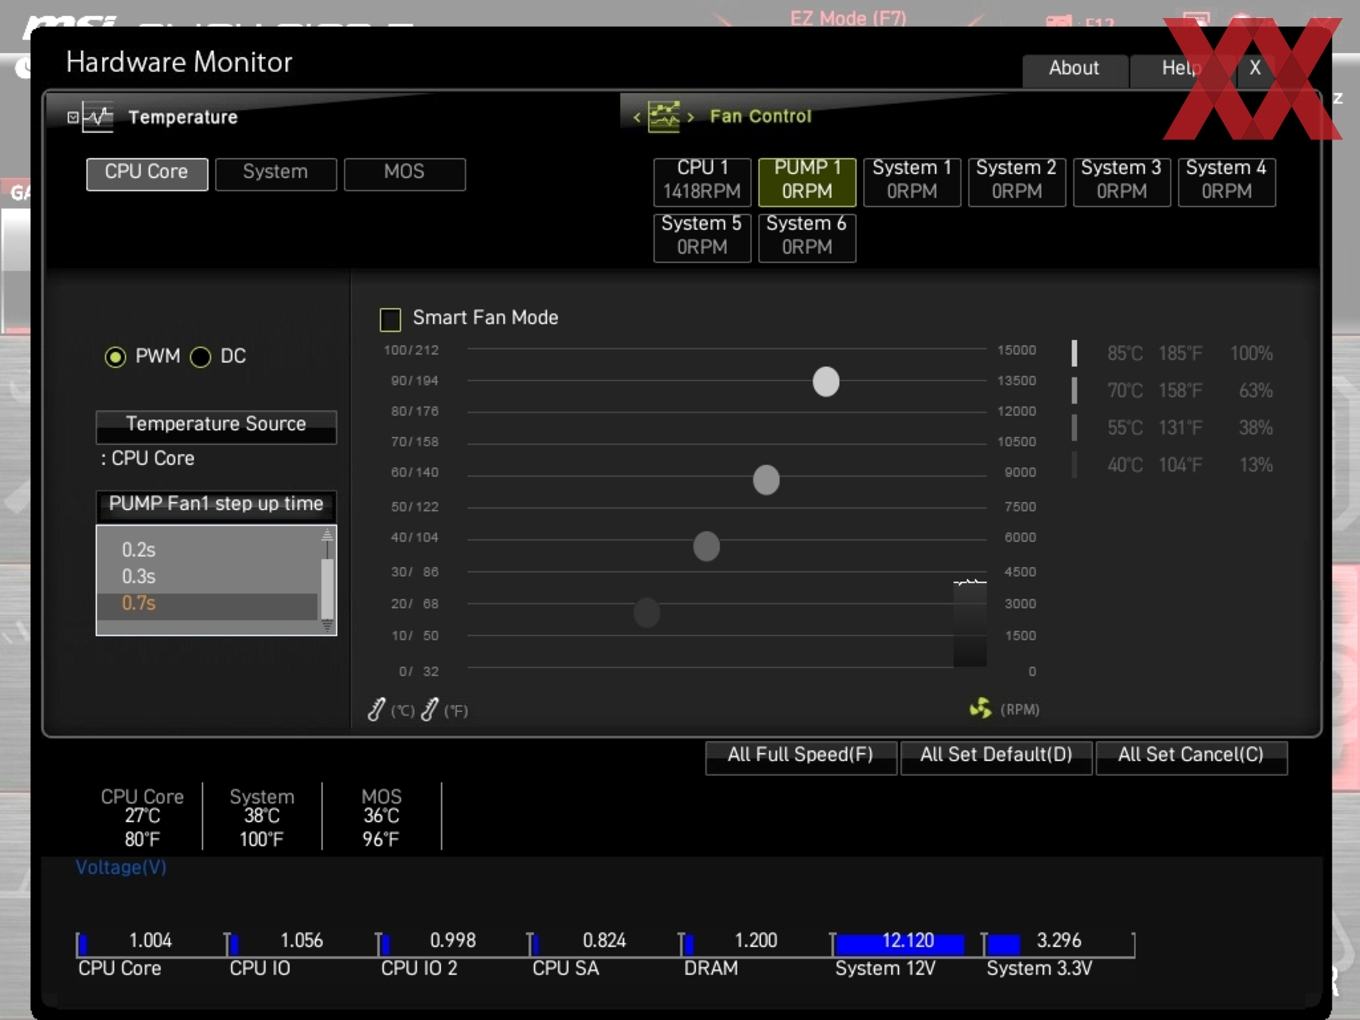Click the DRAM voltage bar 1.200
The height and width of the screenshot is (1020, 1360).
click(x=755, y=943)
